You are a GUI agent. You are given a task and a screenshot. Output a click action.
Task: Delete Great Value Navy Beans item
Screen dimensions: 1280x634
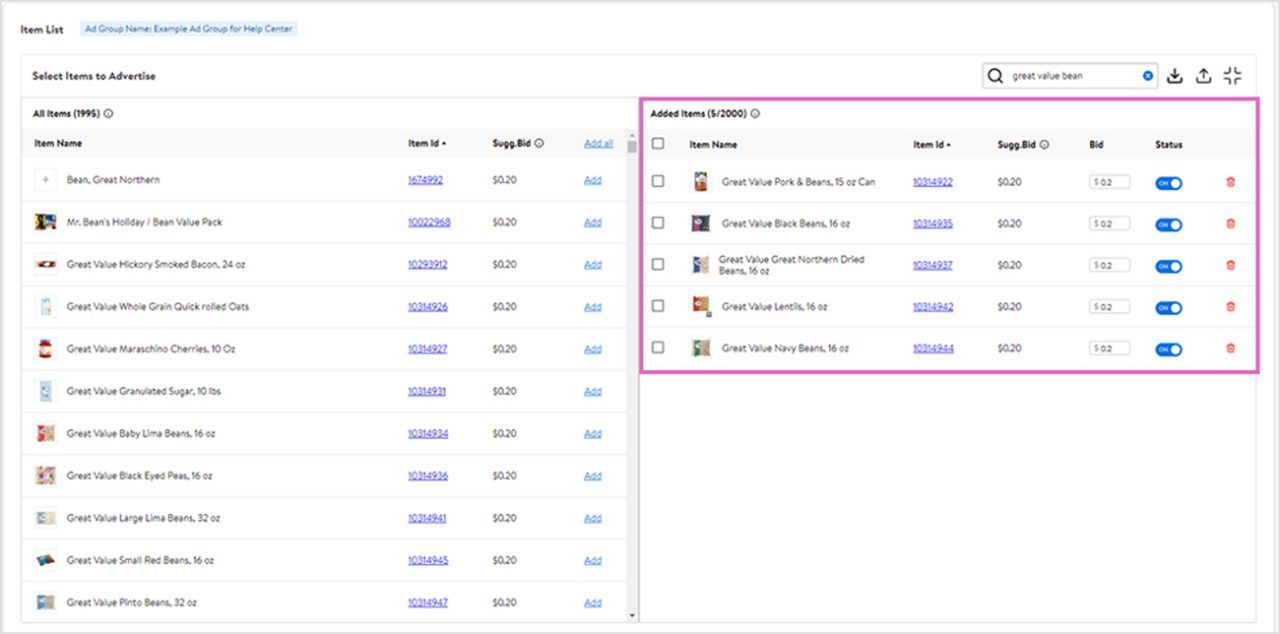[x=1230, y=349]
